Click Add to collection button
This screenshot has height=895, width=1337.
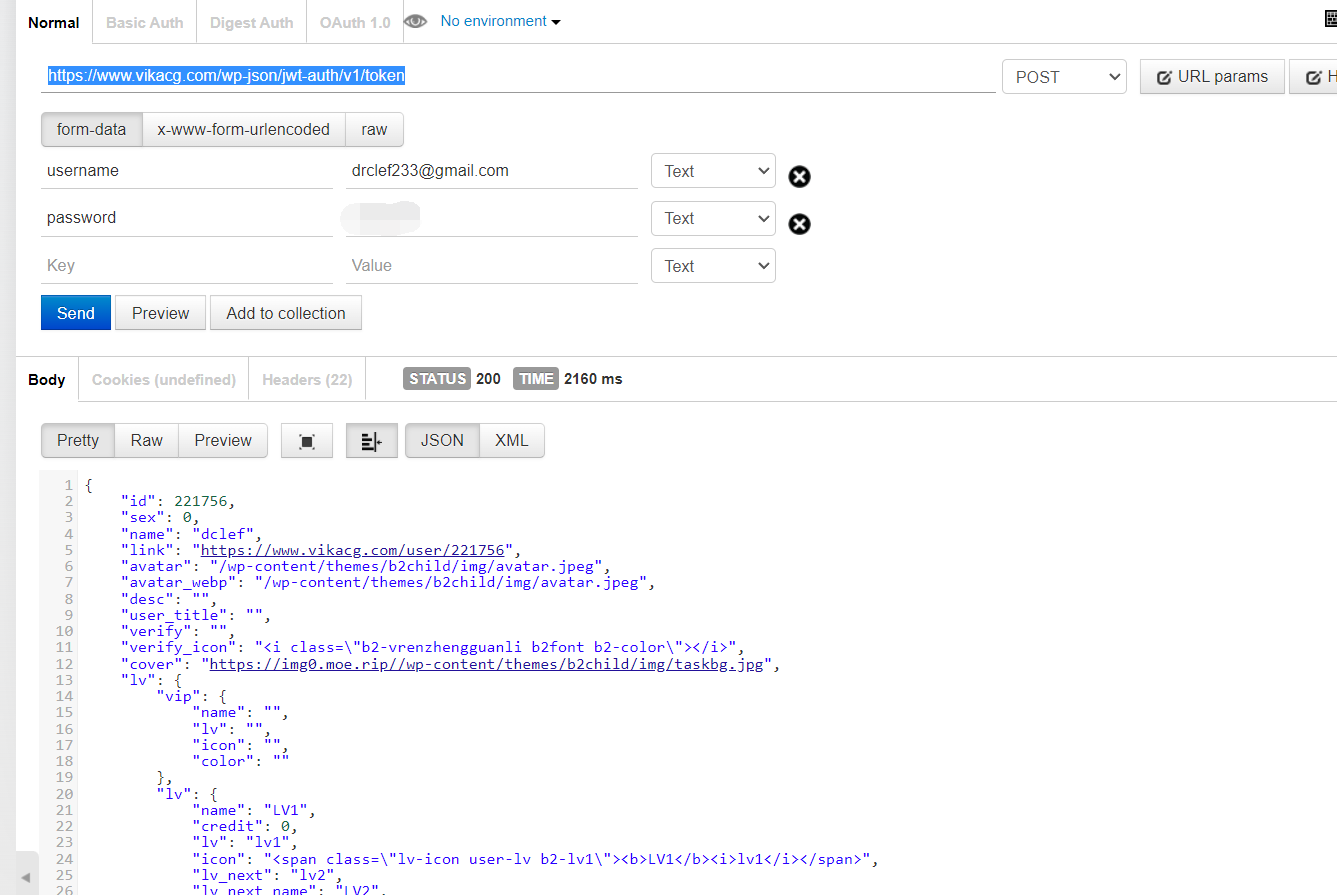click(x=286, y=313)
